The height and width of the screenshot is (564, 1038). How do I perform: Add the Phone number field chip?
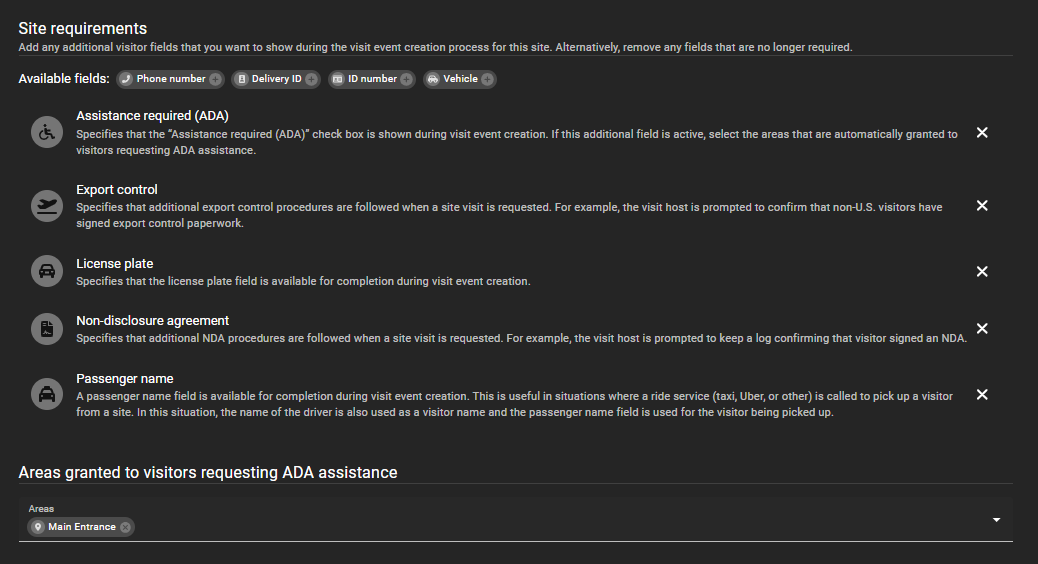[215, 79]
